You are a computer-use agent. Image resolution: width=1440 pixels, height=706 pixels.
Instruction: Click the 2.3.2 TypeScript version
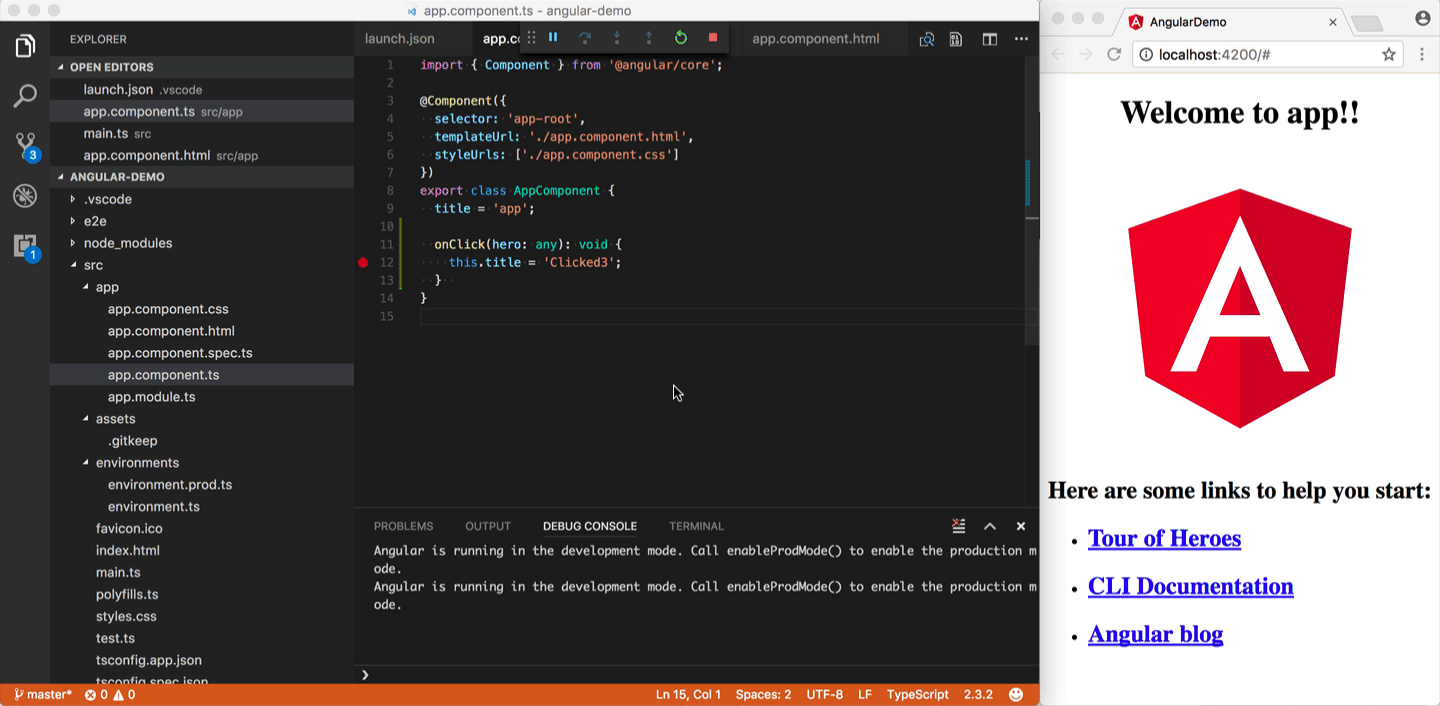[978, 694]
